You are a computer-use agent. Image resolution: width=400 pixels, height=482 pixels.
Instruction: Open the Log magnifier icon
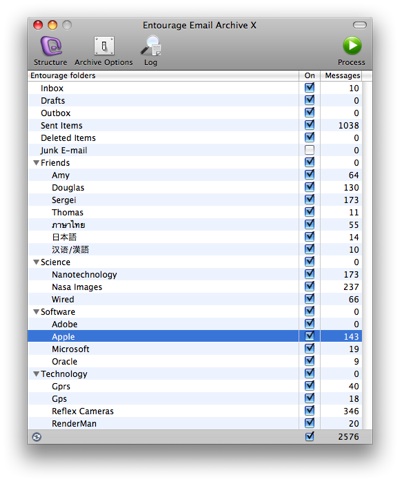point(151,46)
